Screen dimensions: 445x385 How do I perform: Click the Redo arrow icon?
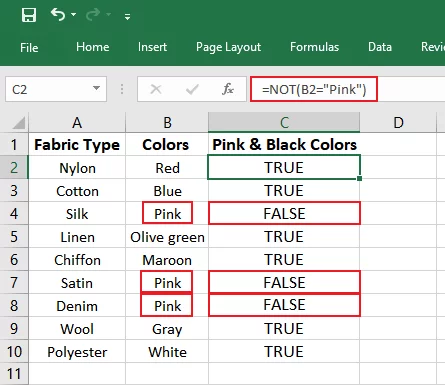pyautogui.click(x=93, y=14)
